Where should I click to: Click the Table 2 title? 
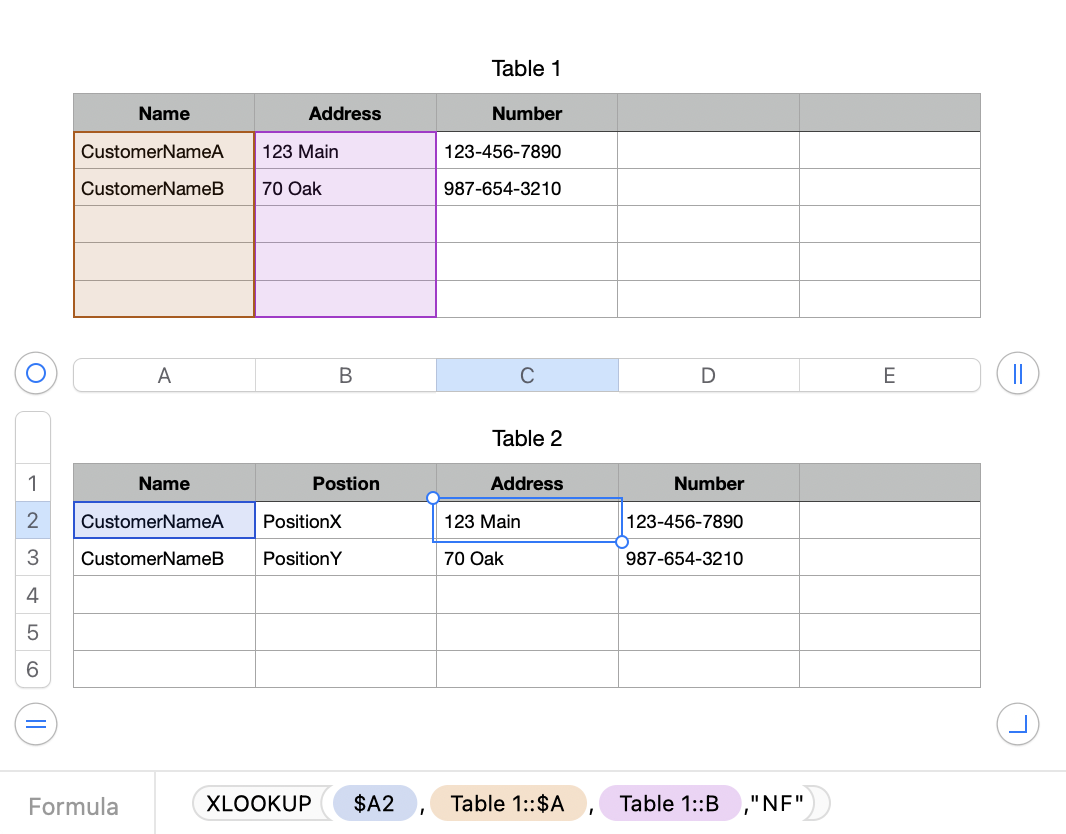point(526,438)
